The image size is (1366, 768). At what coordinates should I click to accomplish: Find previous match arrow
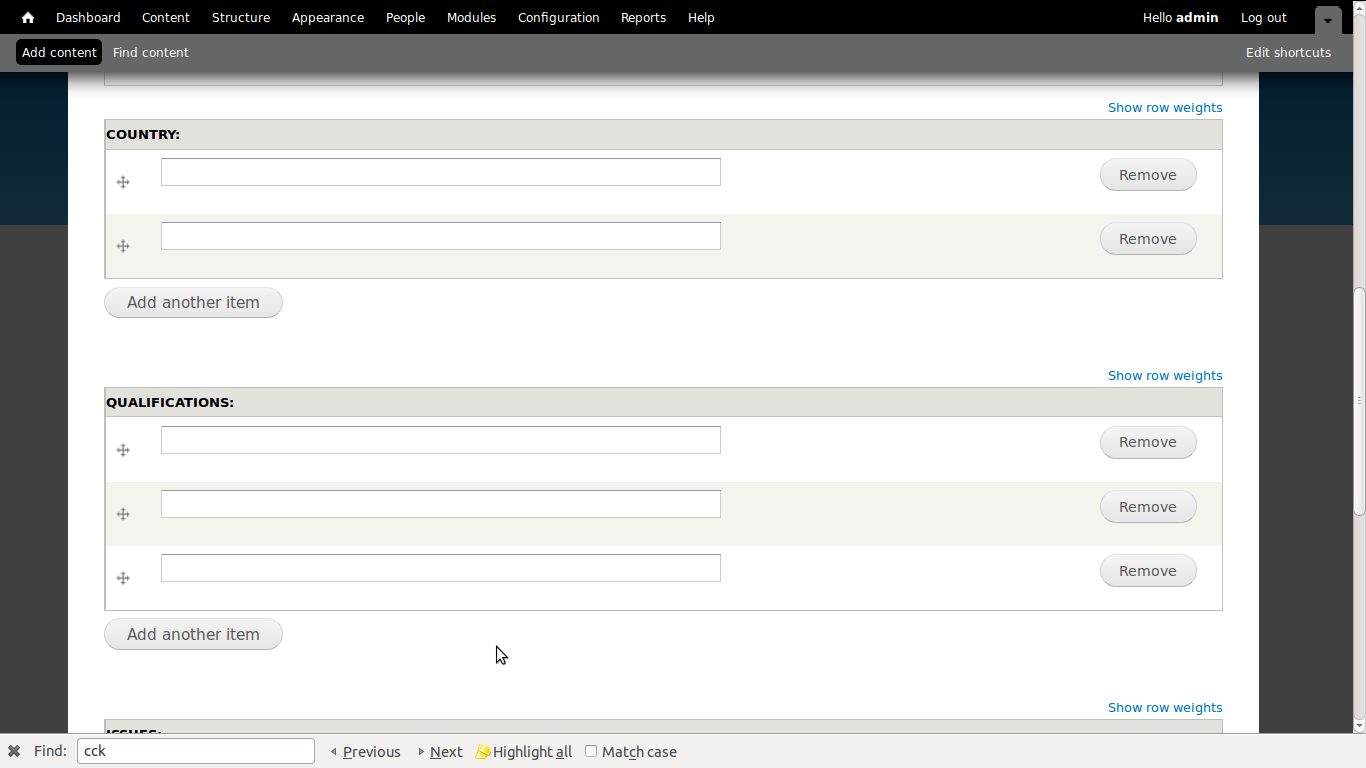click(x=334, y=752)
